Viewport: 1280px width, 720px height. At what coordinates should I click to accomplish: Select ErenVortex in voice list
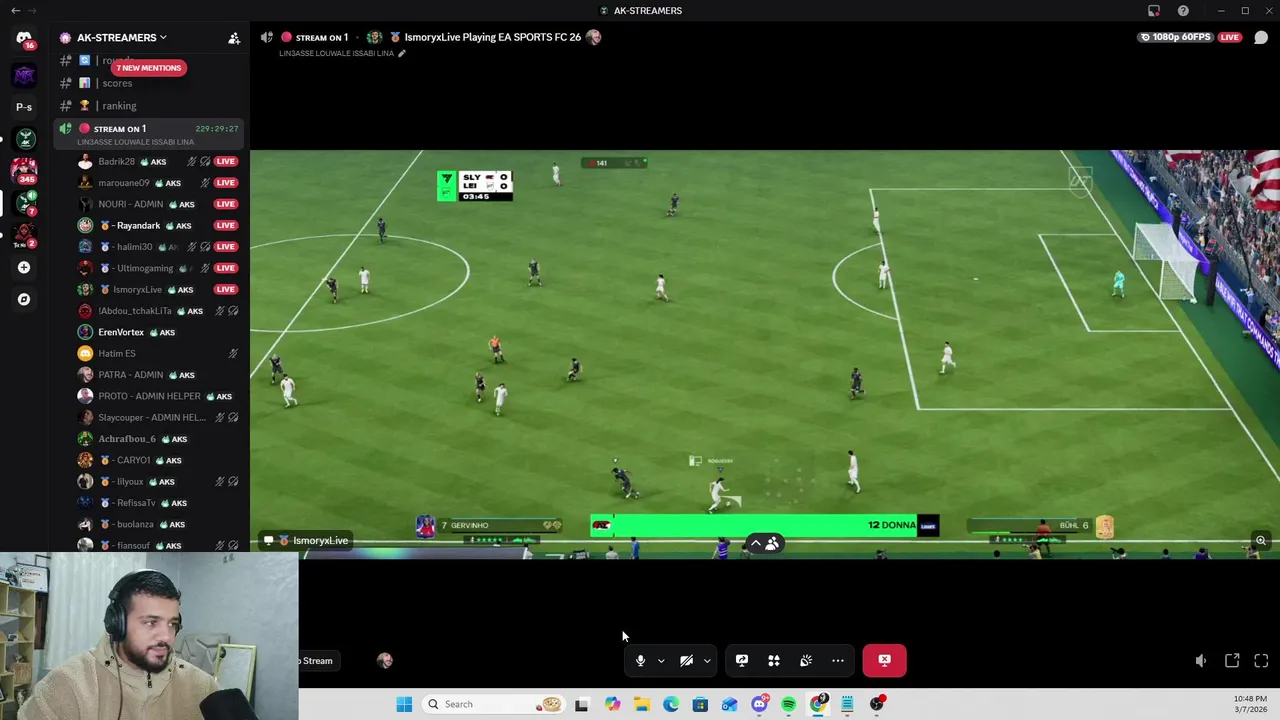coord(158,332)
